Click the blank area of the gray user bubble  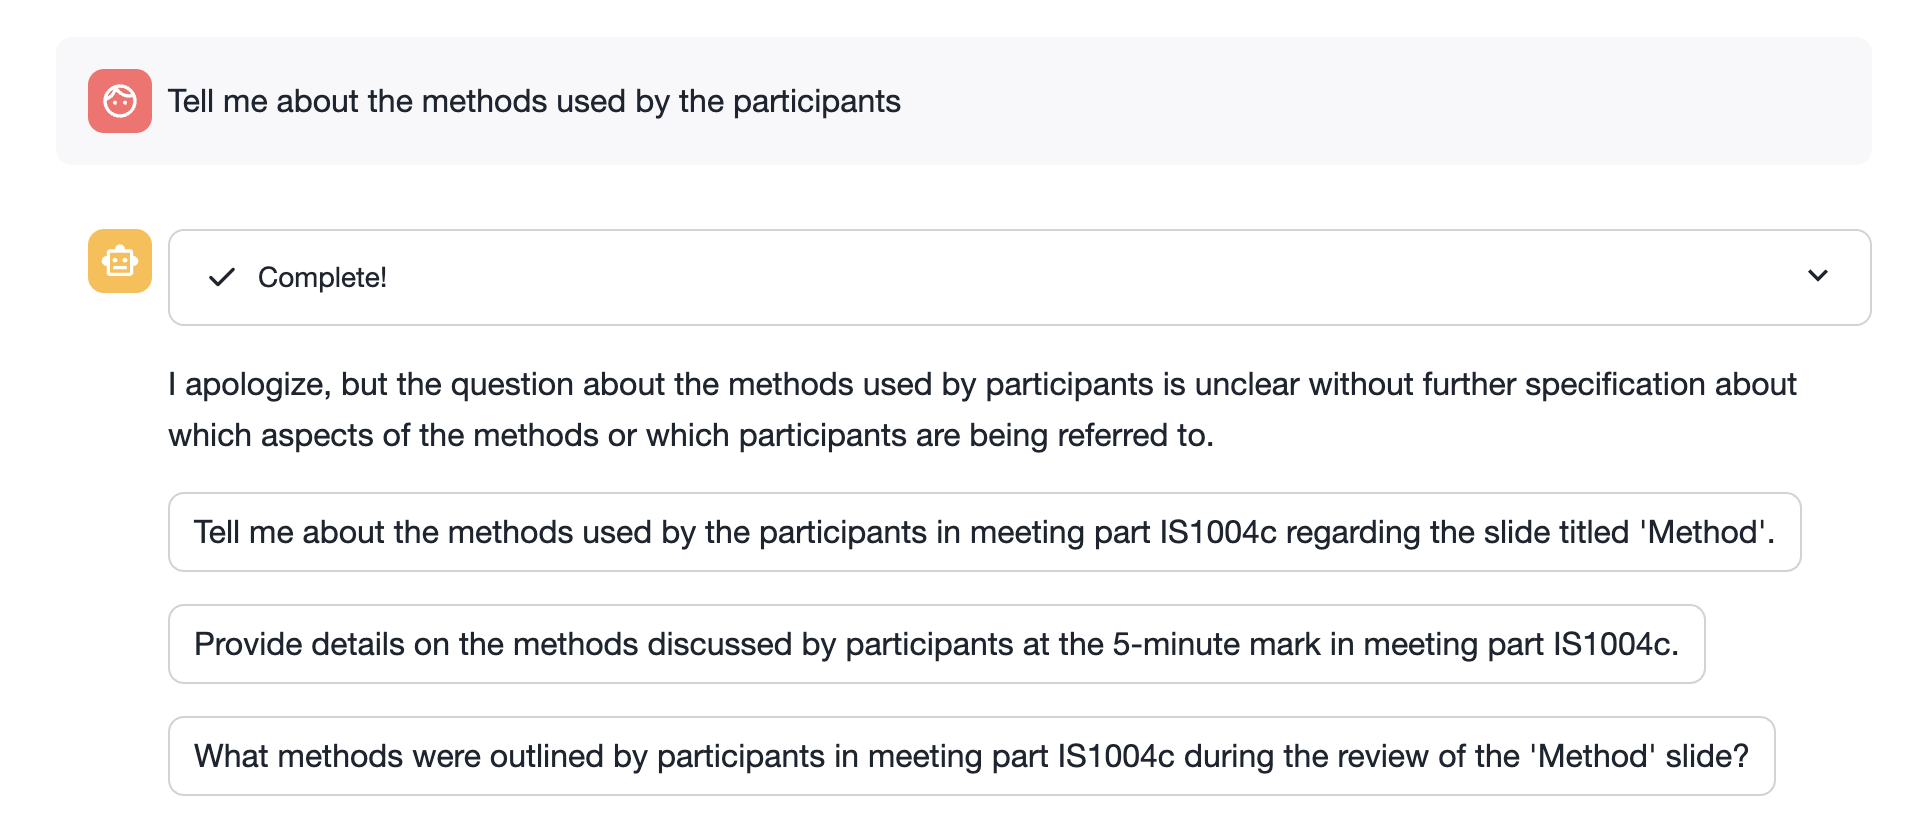(x=1400, y=101)
